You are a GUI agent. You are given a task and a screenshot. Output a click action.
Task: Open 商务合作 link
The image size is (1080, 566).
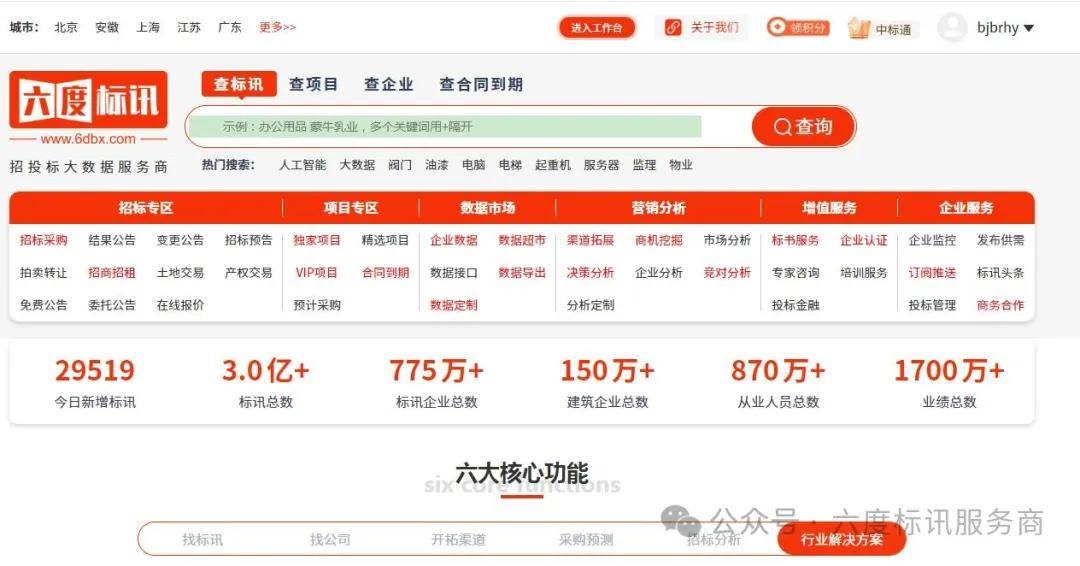tap(1000, 305)
